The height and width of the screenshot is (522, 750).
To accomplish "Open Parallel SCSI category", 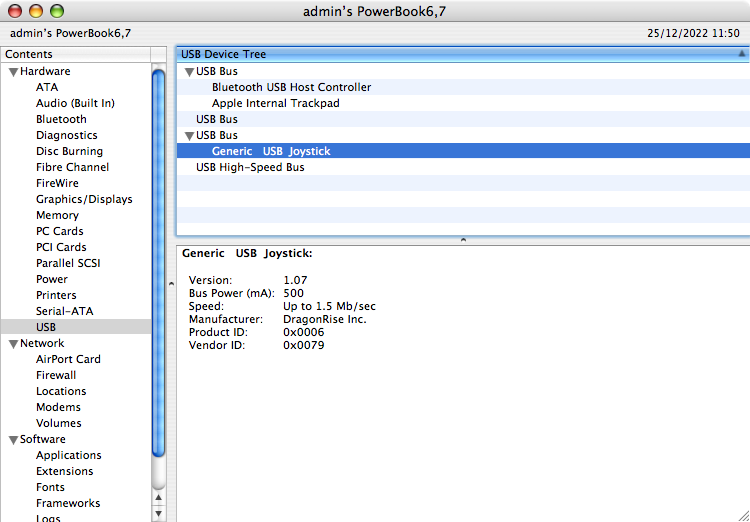I will coord(68,263).
